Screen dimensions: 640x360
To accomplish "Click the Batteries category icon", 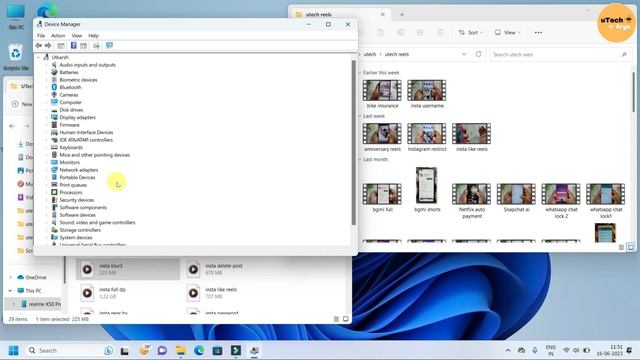I will click(x=54, y=72).
